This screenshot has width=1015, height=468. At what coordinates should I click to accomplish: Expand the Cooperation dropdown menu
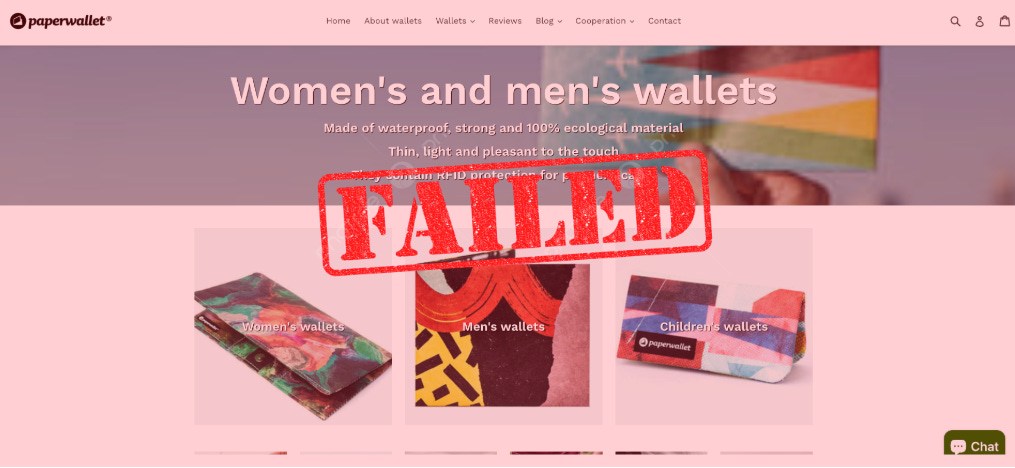point(605,21)
